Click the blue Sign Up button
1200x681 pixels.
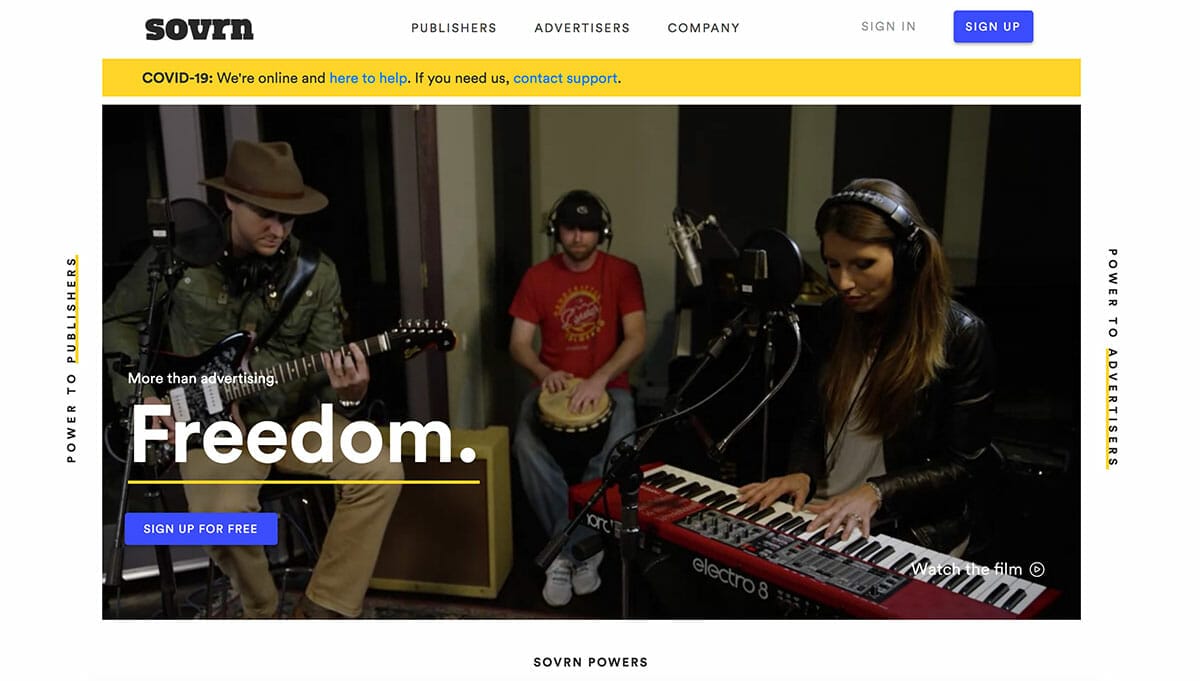pyautogui.click(x=993, y=27)
